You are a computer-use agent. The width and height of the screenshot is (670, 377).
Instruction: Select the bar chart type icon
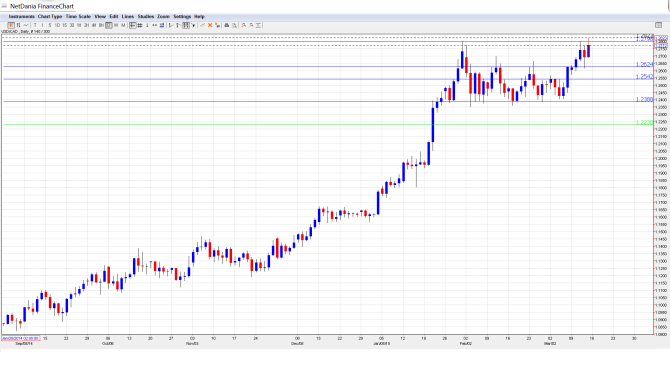(x=18, y=26)
